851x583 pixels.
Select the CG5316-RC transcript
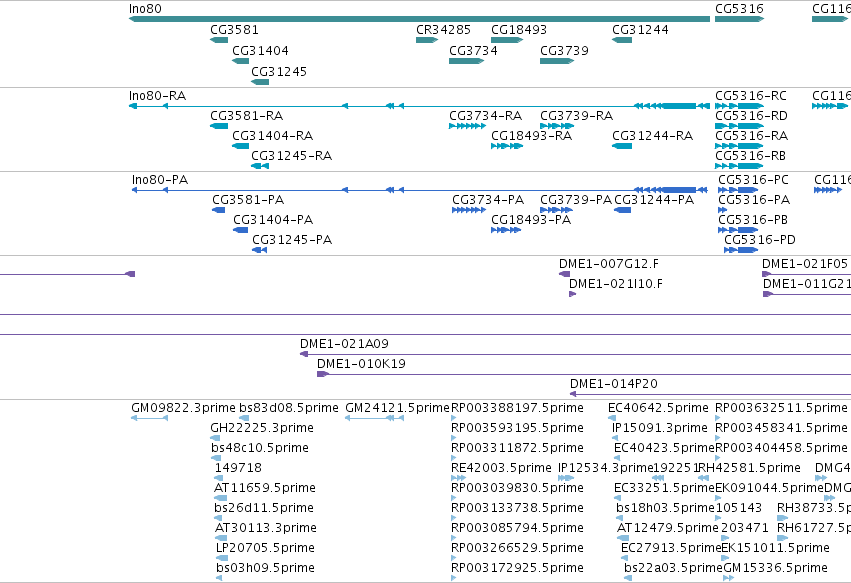739,106
